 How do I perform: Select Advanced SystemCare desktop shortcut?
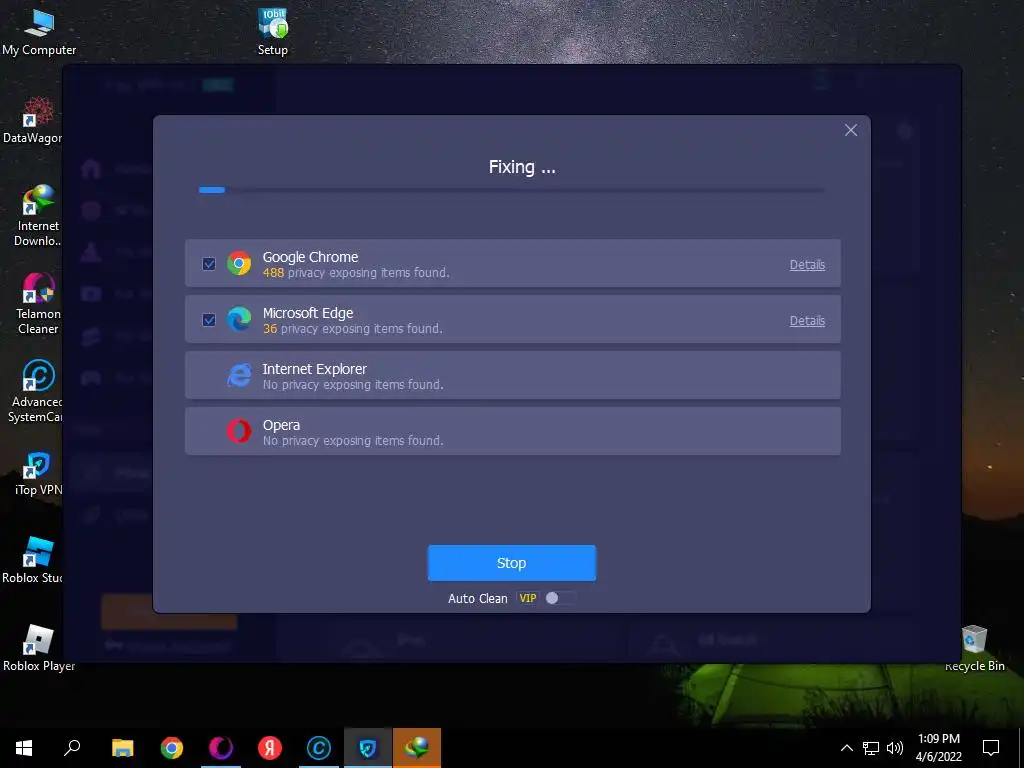tap(36, 392)
